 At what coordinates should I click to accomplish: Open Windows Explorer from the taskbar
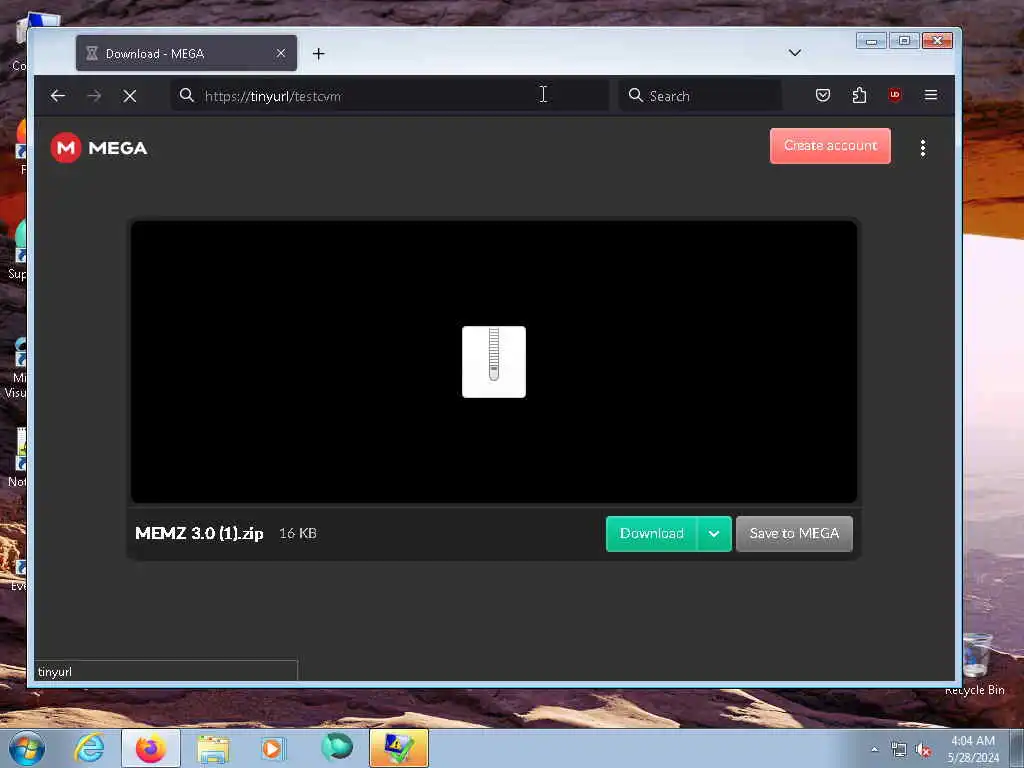(213, 748)
